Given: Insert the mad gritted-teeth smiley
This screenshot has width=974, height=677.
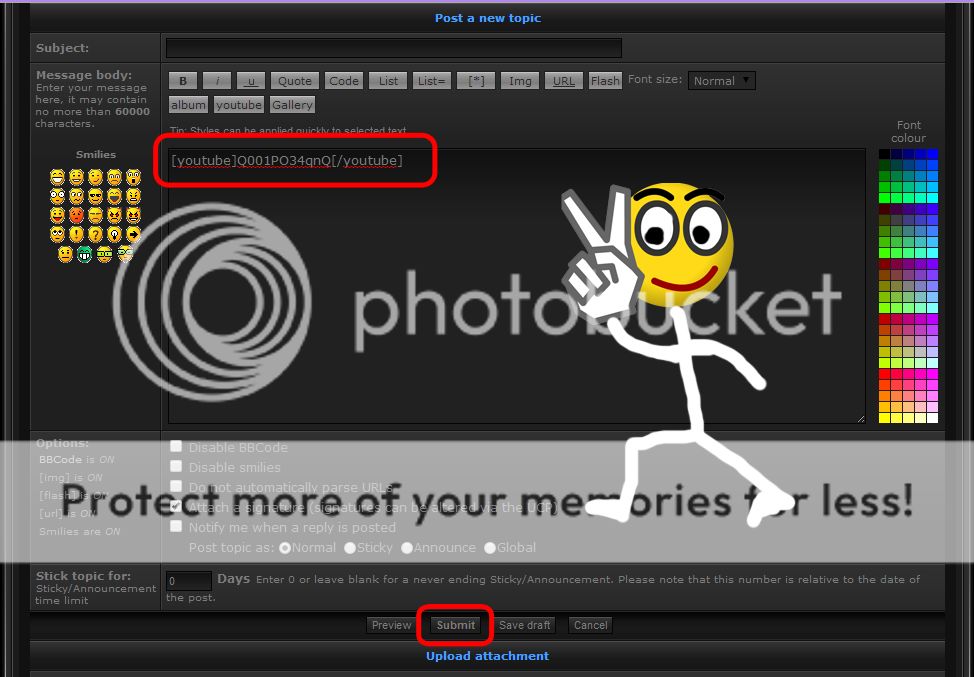Looking at the screenshot, I should click(133, 197).
